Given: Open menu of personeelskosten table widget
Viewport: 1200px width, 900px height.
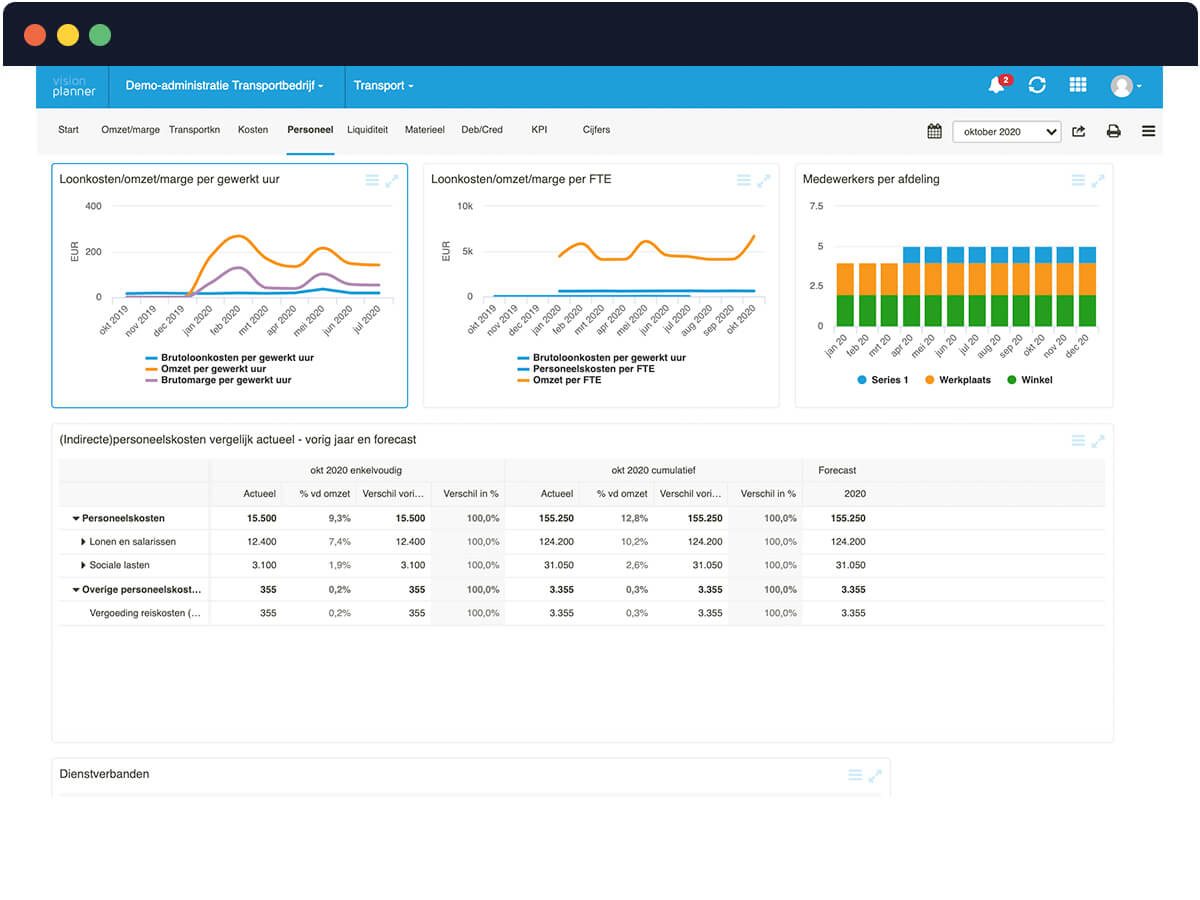Looking at the screenshot, I should pos(1078,441).
